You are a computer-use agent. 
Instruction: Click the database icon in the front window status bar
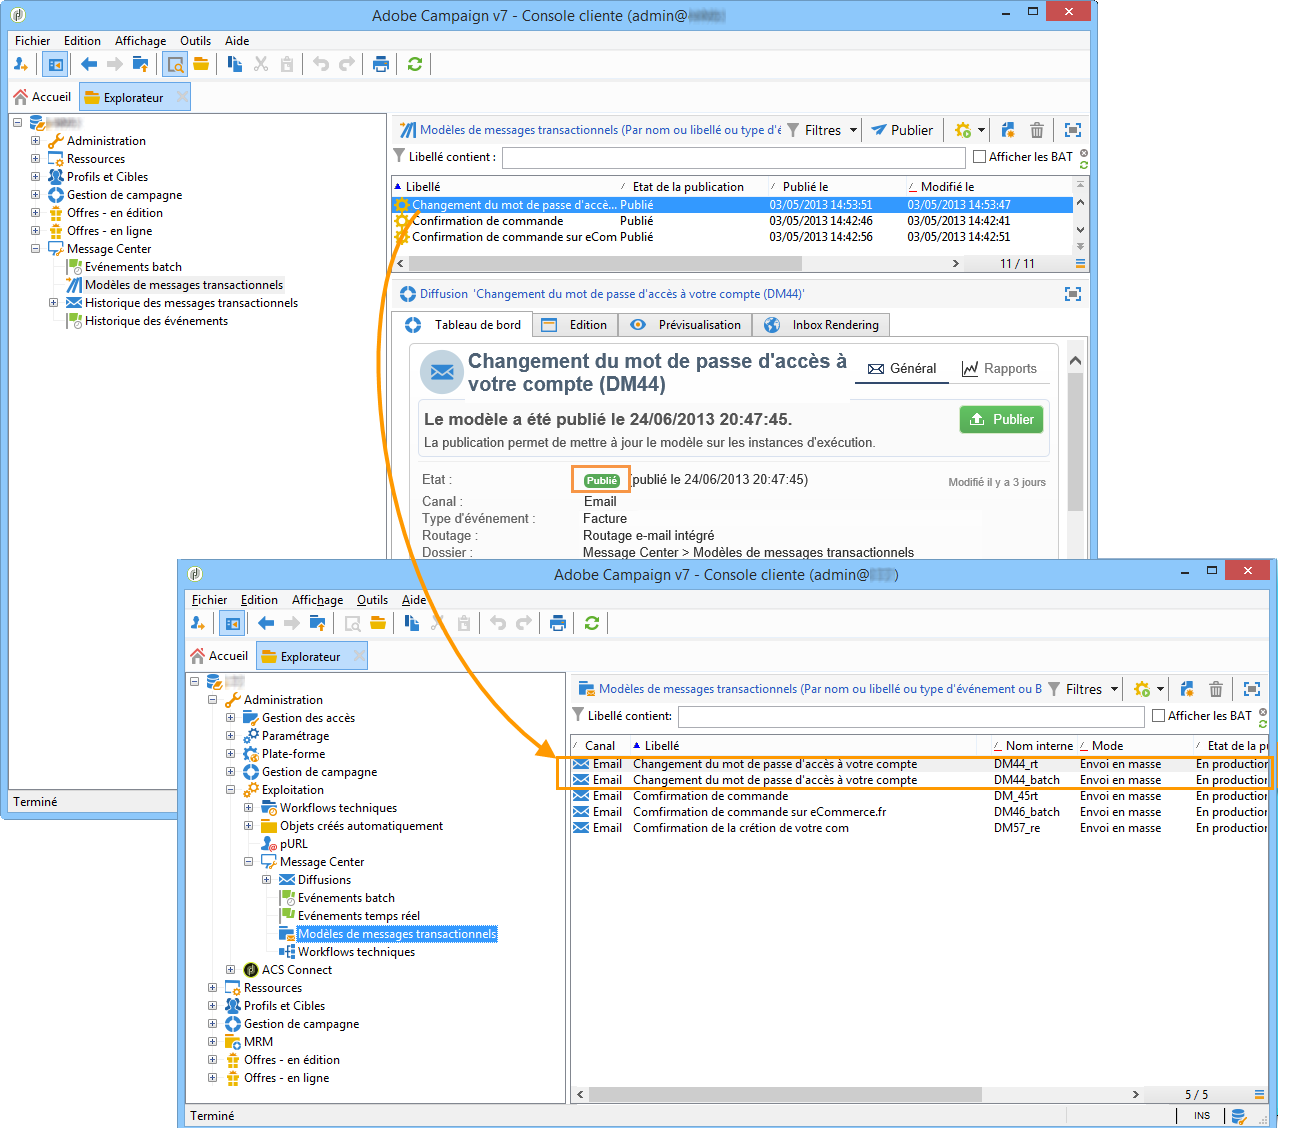coord(1239,1116)
